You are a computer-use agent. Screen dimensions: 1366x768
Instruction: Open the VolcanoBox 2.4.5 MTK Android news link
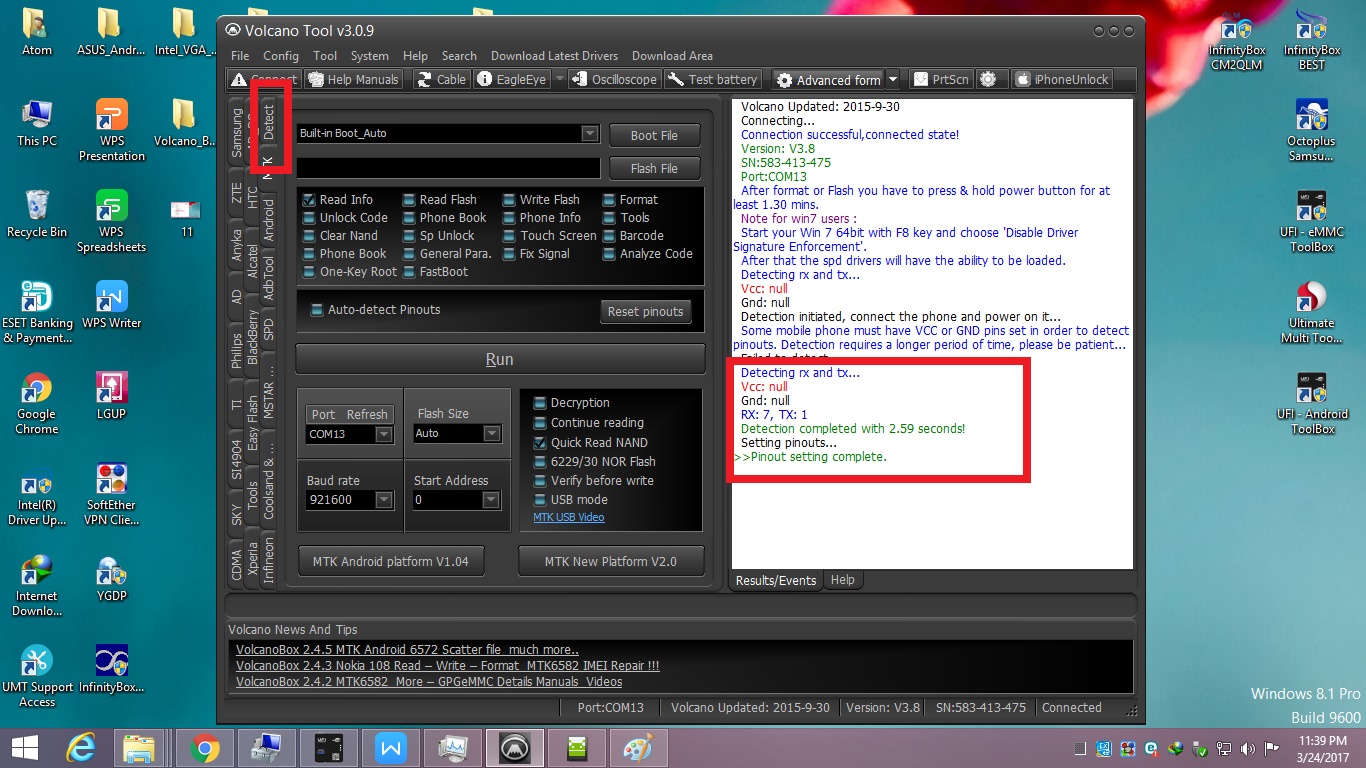coord(407,650)
